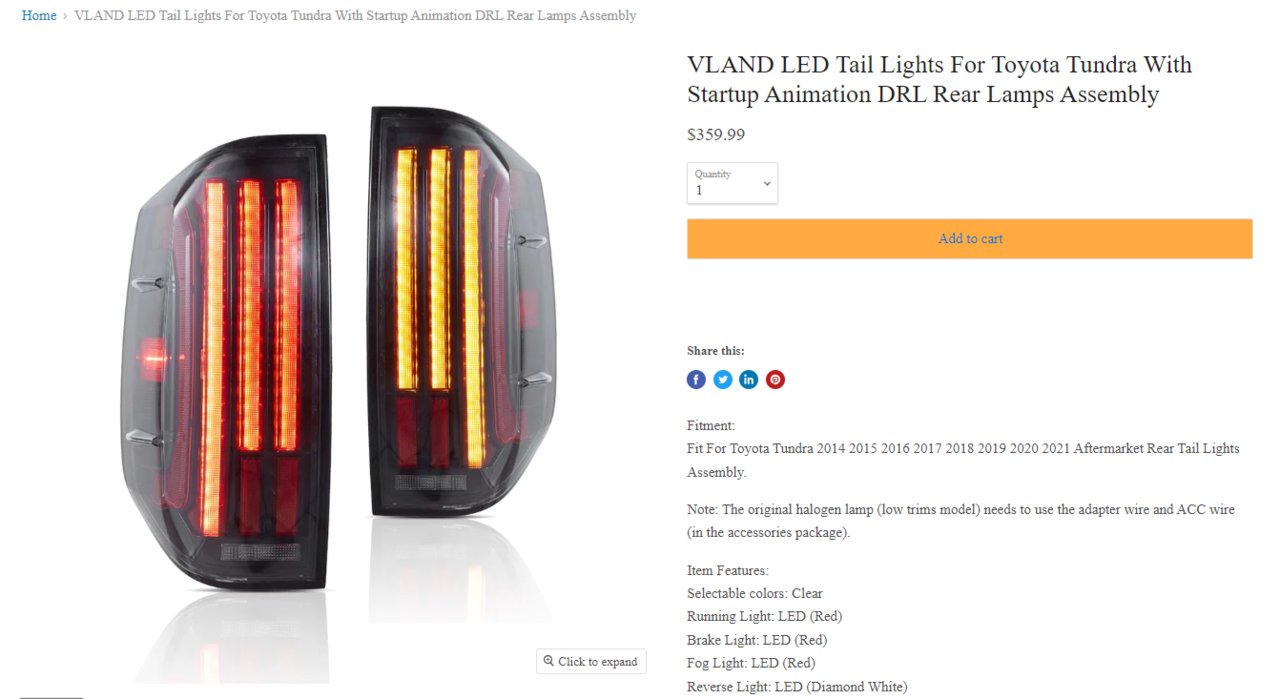
Task: Click the $359.99 price
Action: click(x=716, y=135)
